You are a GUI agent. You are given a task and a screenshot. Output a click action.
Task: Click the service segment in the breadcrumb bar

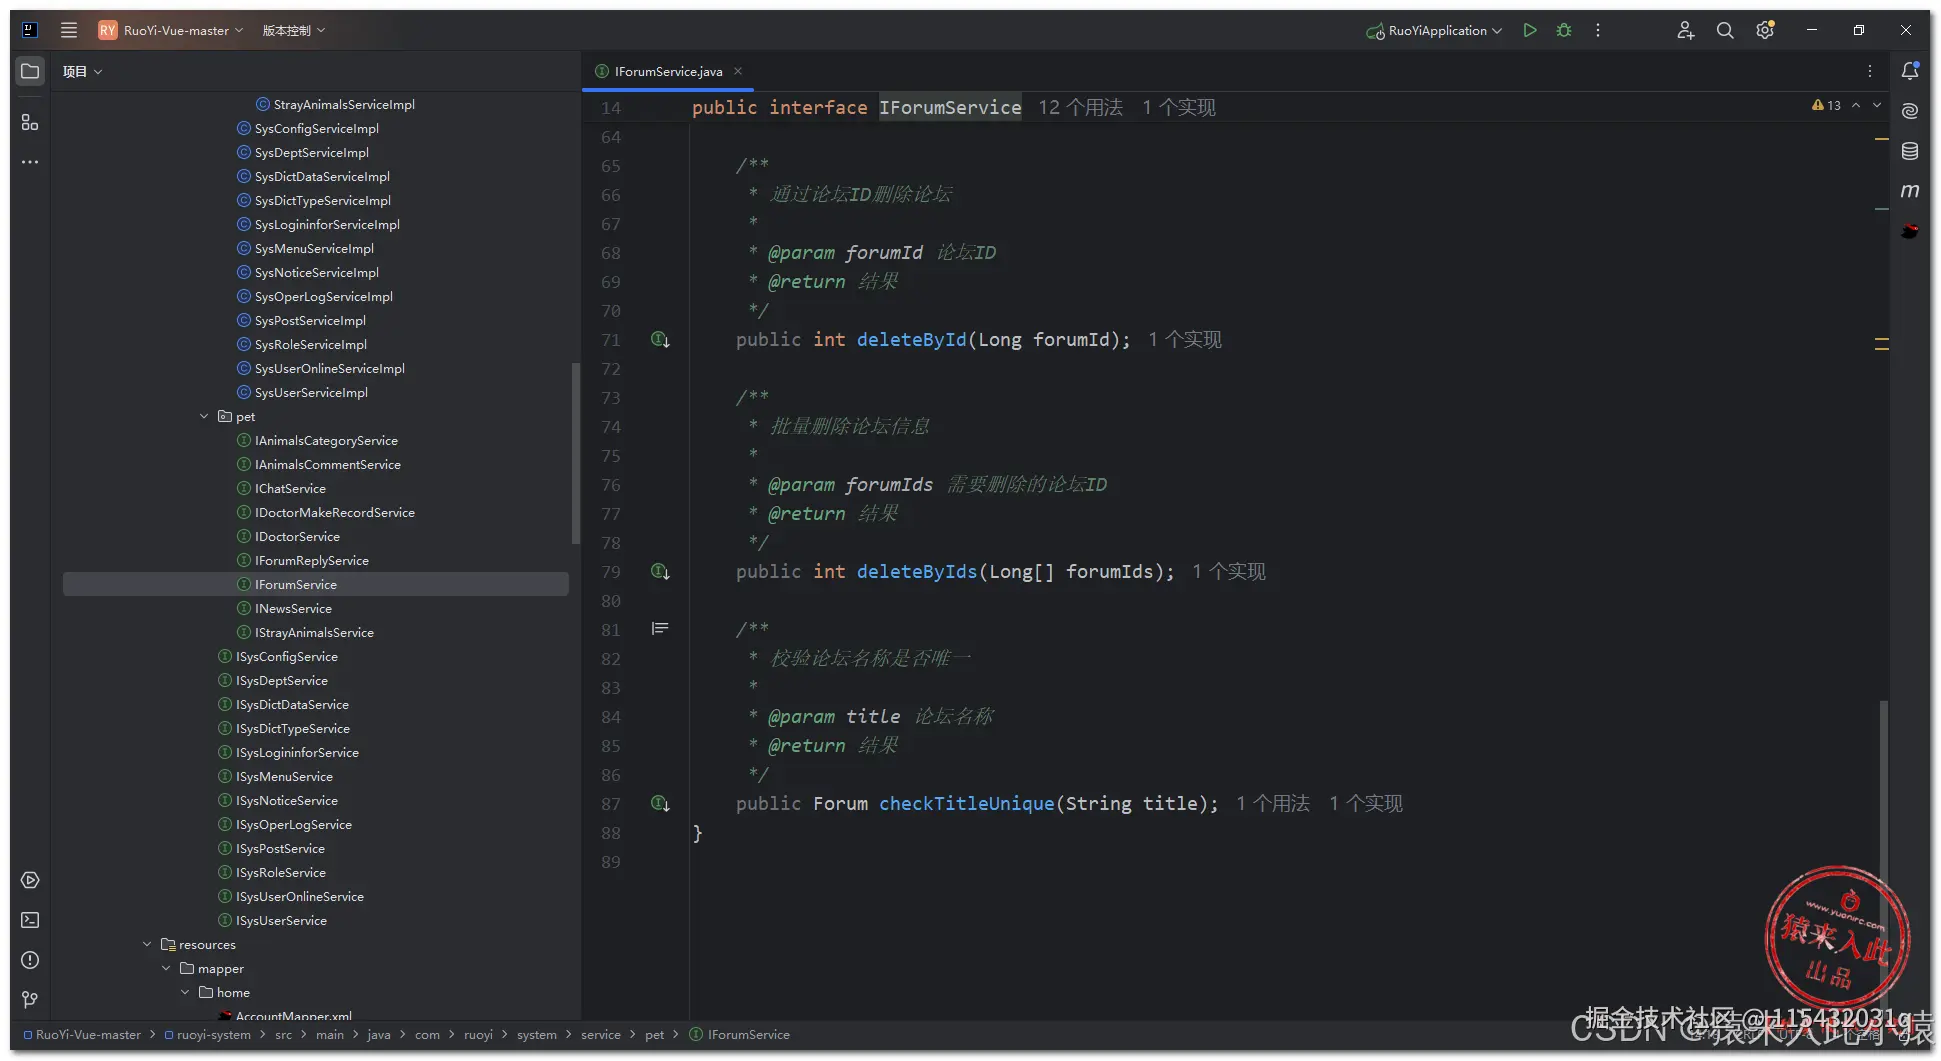[600, 1035]
